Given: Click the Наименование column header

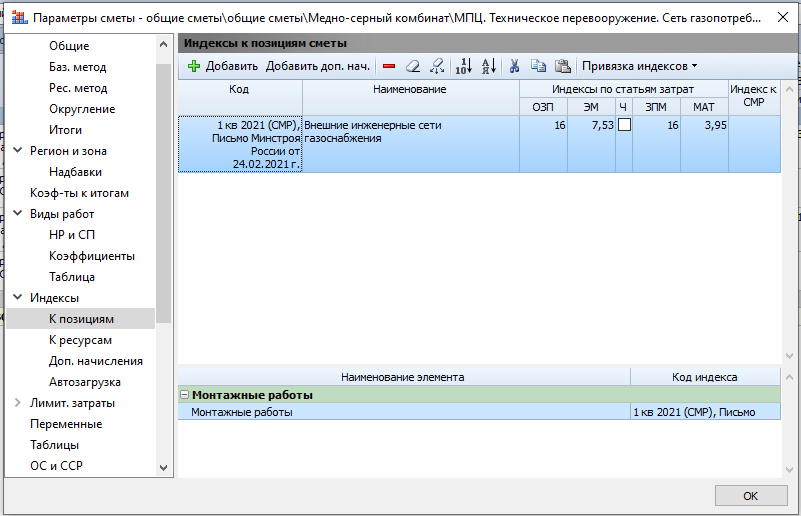Looking at the screenshot, I should (x=410, y=97).
